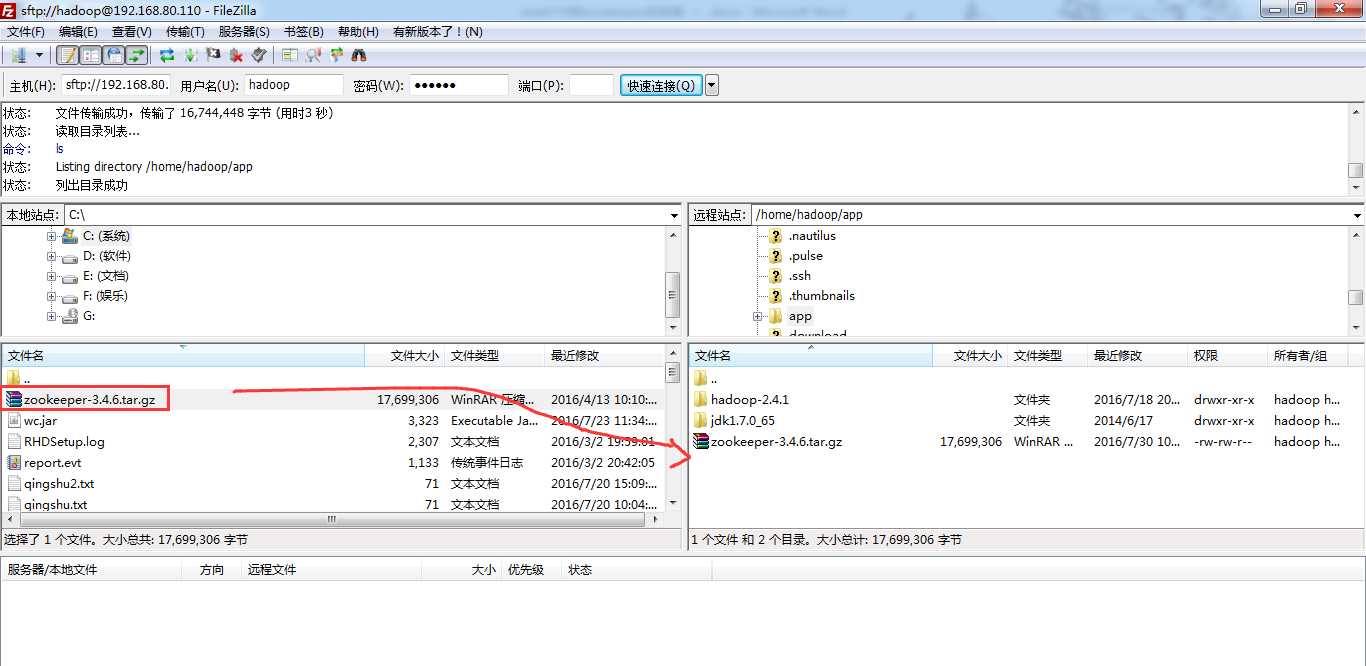Expand the remote app folder node

(758, 316)
